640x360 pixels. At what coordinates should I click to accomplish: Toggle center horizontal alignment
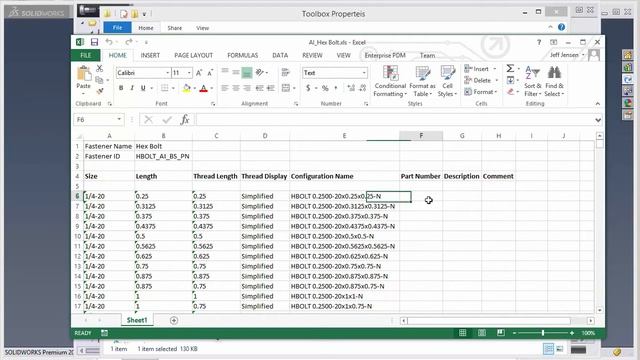click(x=236, y=88)
